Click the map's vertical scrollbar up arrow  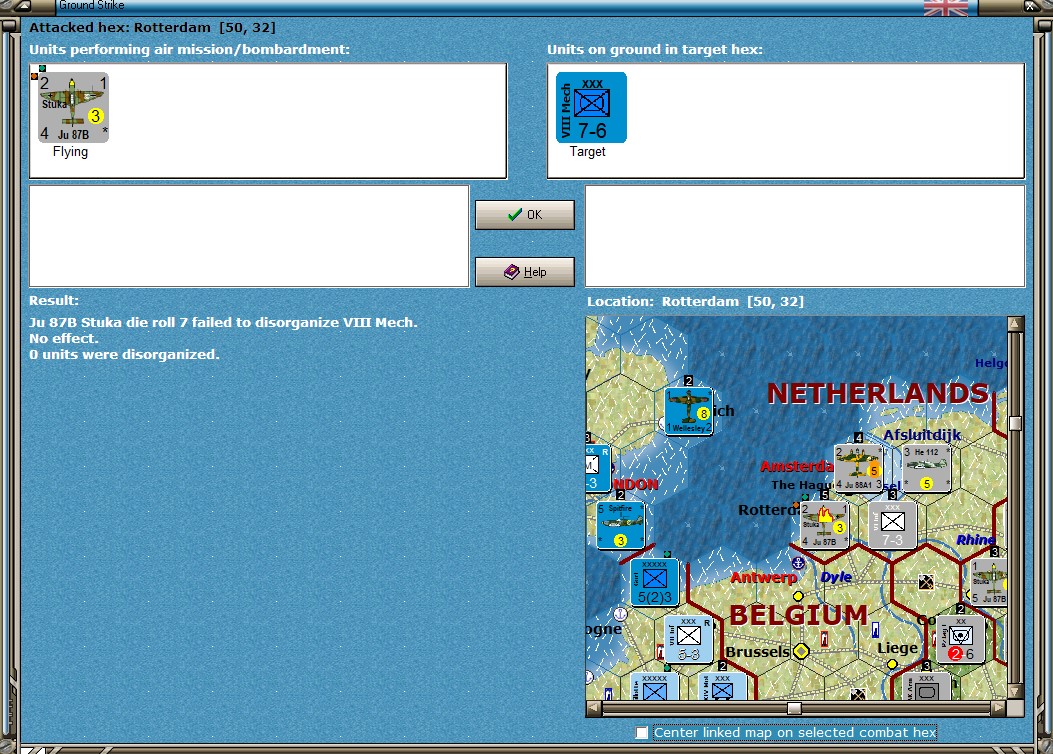[1015, 324]
